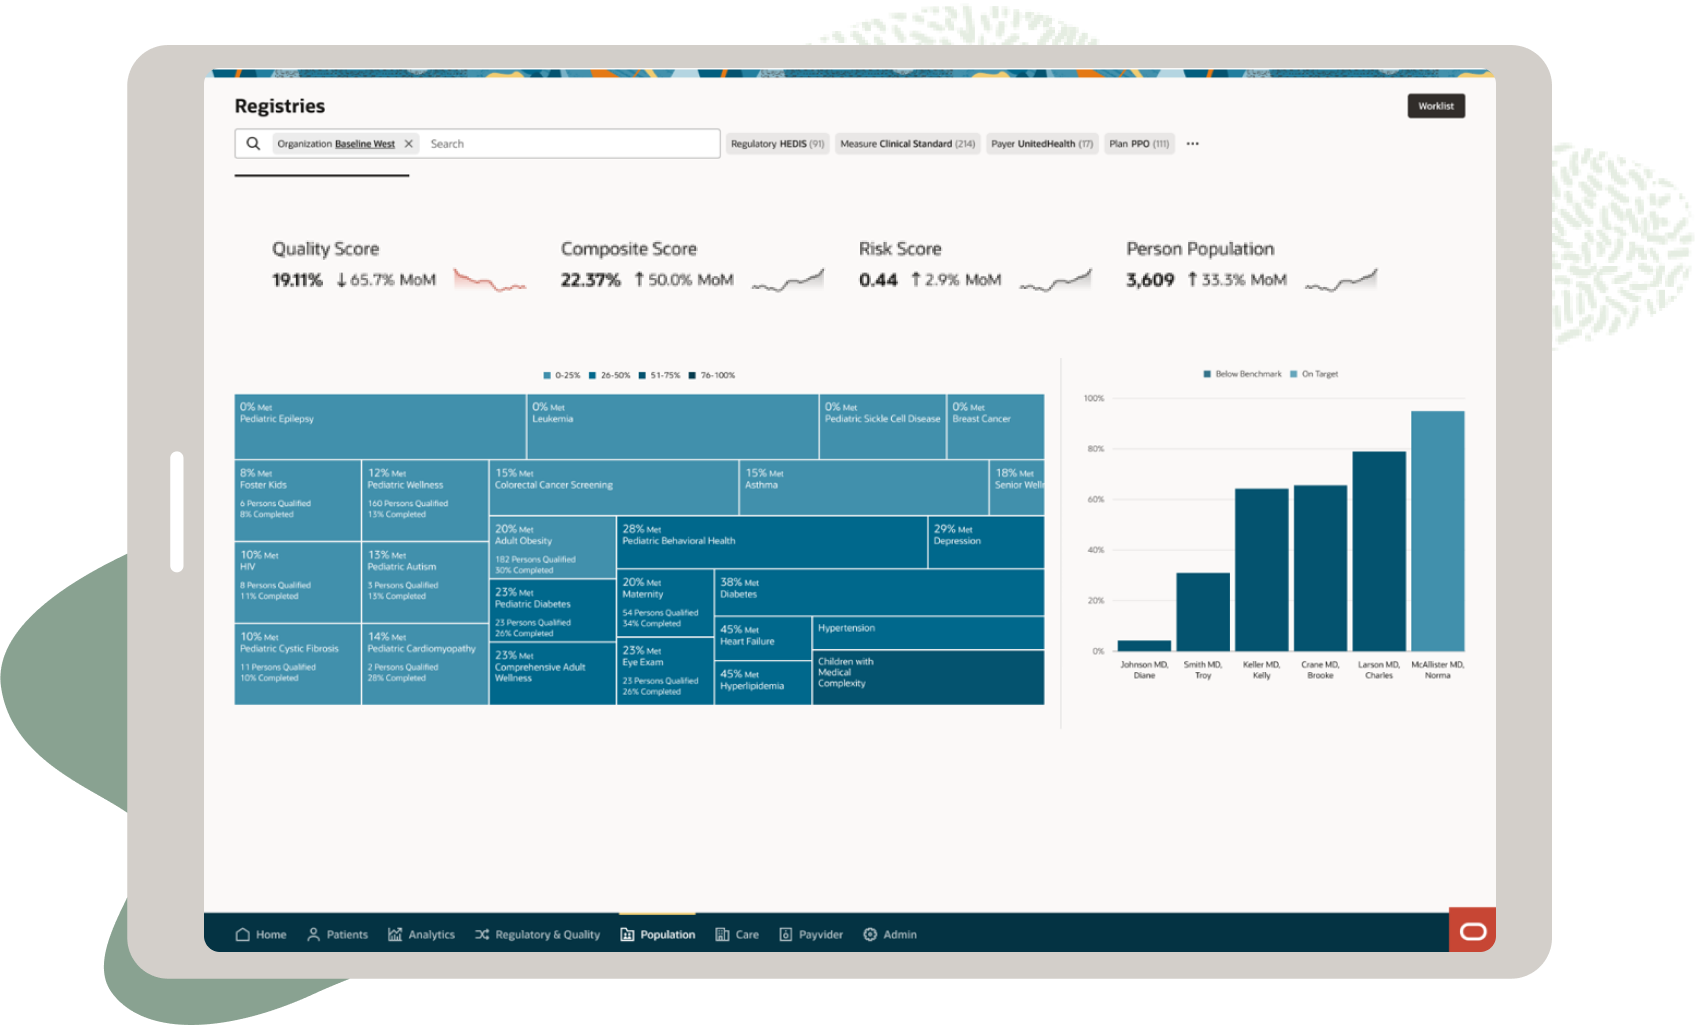Open the Regulatory HEDIS filter chip
Screen dimensions: 1706x1025
click(778, 143)
